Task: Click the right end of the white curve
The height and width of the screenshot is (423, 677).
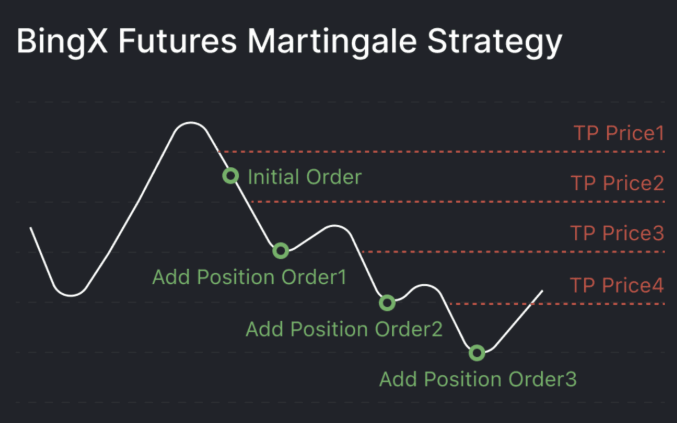Action: (541, 292)
